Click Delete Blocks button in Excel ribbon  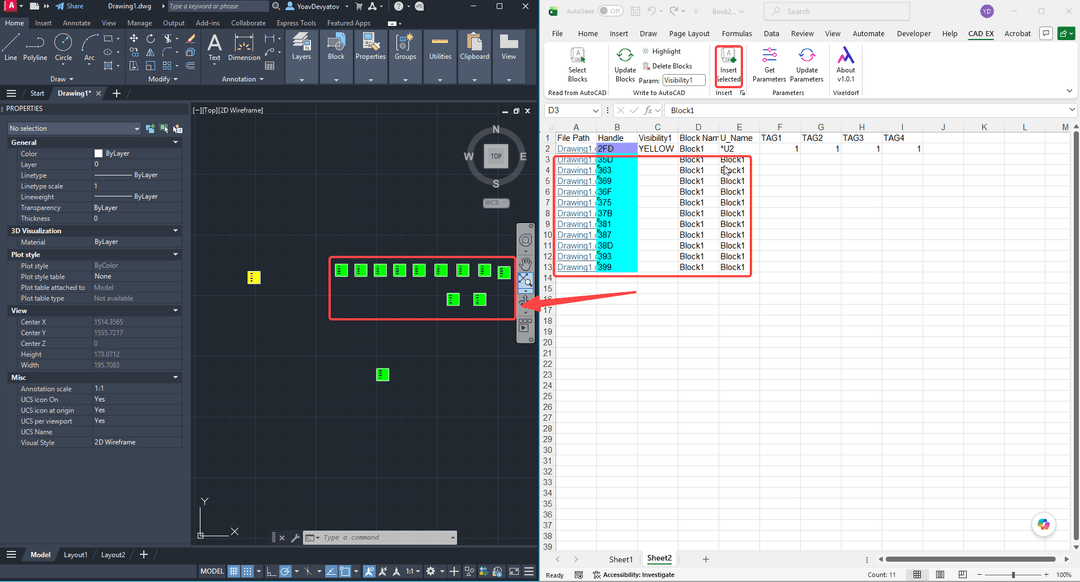pos(667,66)
